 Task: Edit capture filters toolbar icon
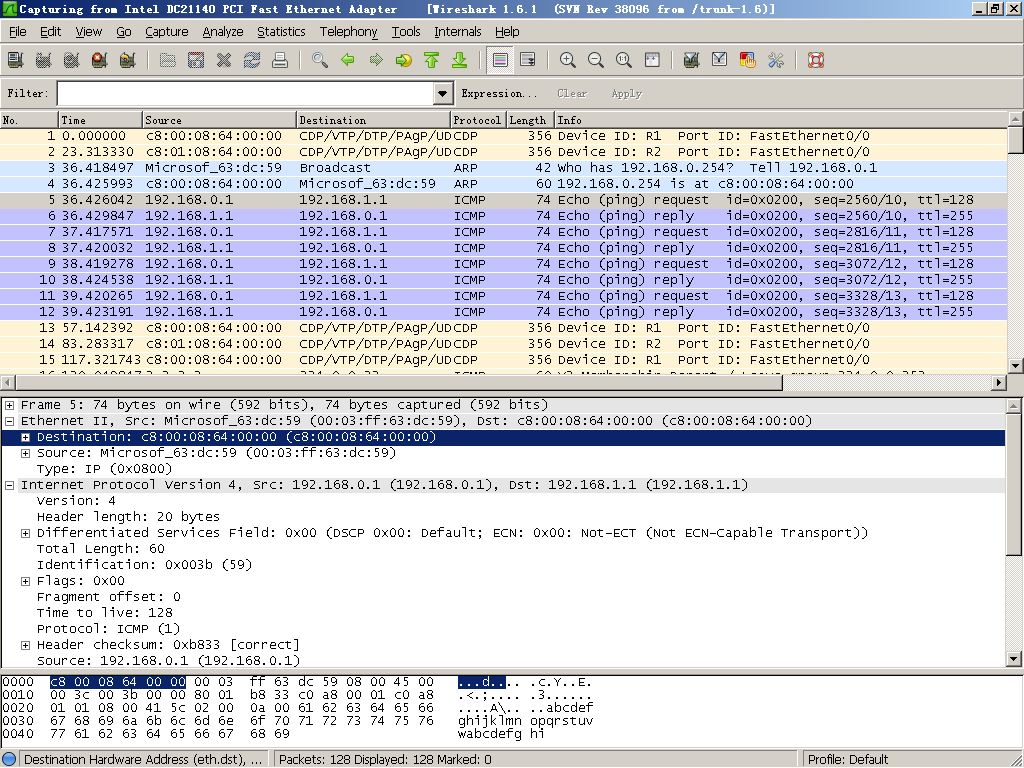[x=692, y=60]
